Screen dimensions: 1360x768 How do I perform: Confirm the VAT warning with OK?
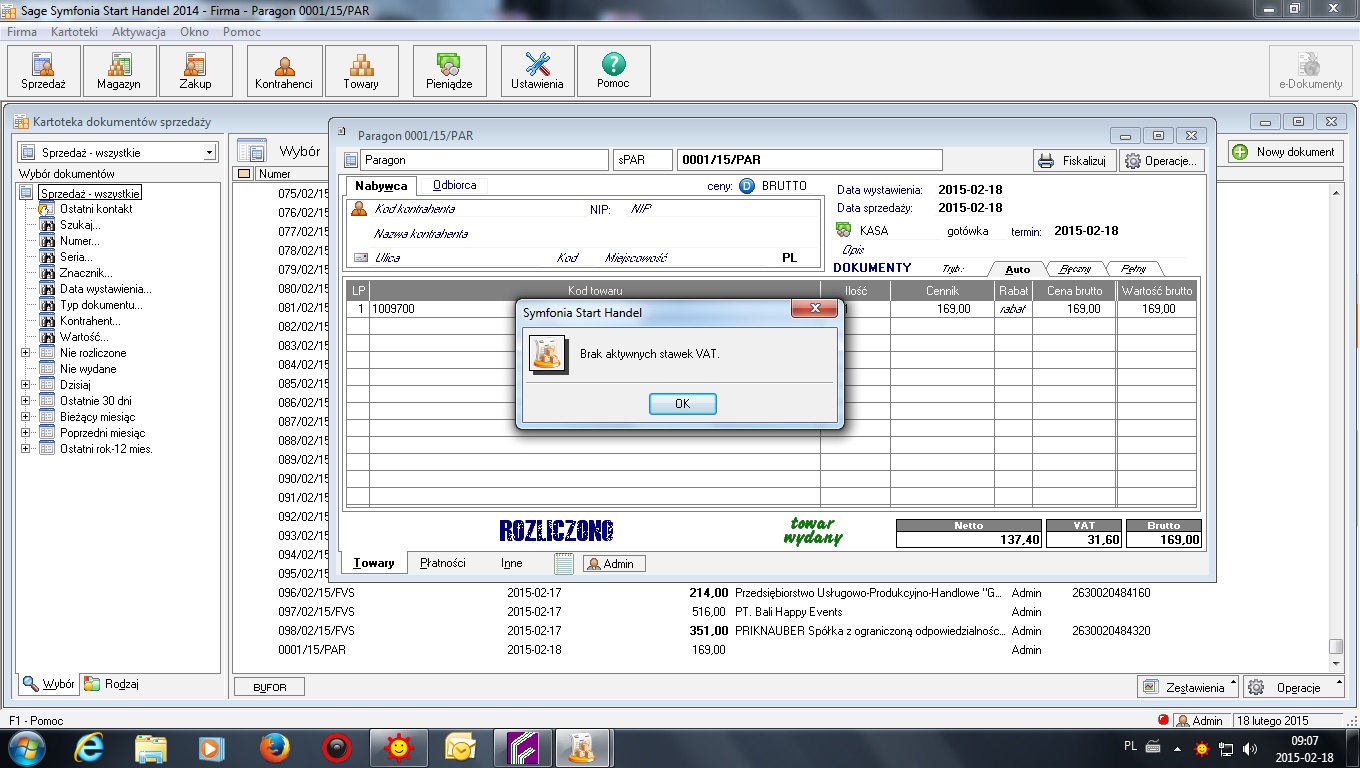click(x=682, y=404)
